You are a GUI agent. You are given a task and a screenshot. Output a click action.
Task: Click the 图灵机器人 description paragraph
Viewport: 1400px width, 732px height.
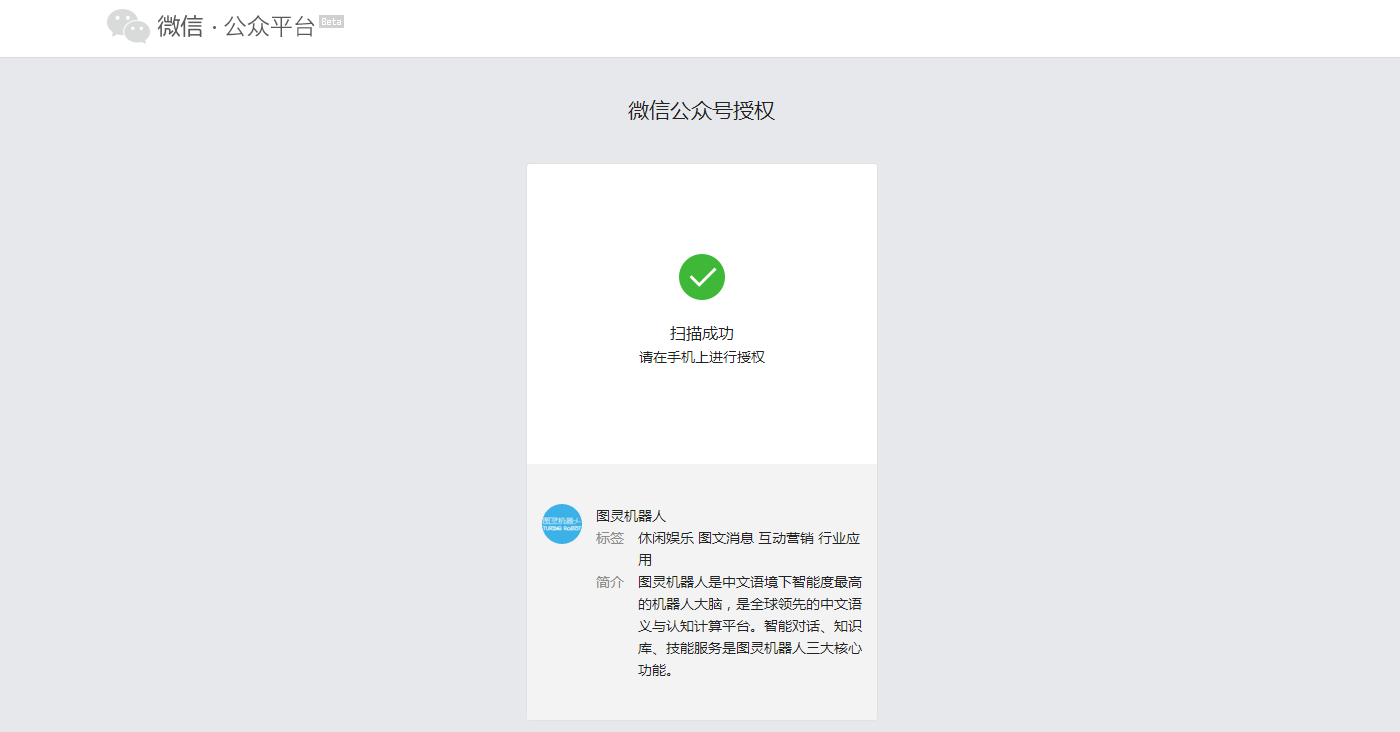pyautogui.click(x=750, y=626)
